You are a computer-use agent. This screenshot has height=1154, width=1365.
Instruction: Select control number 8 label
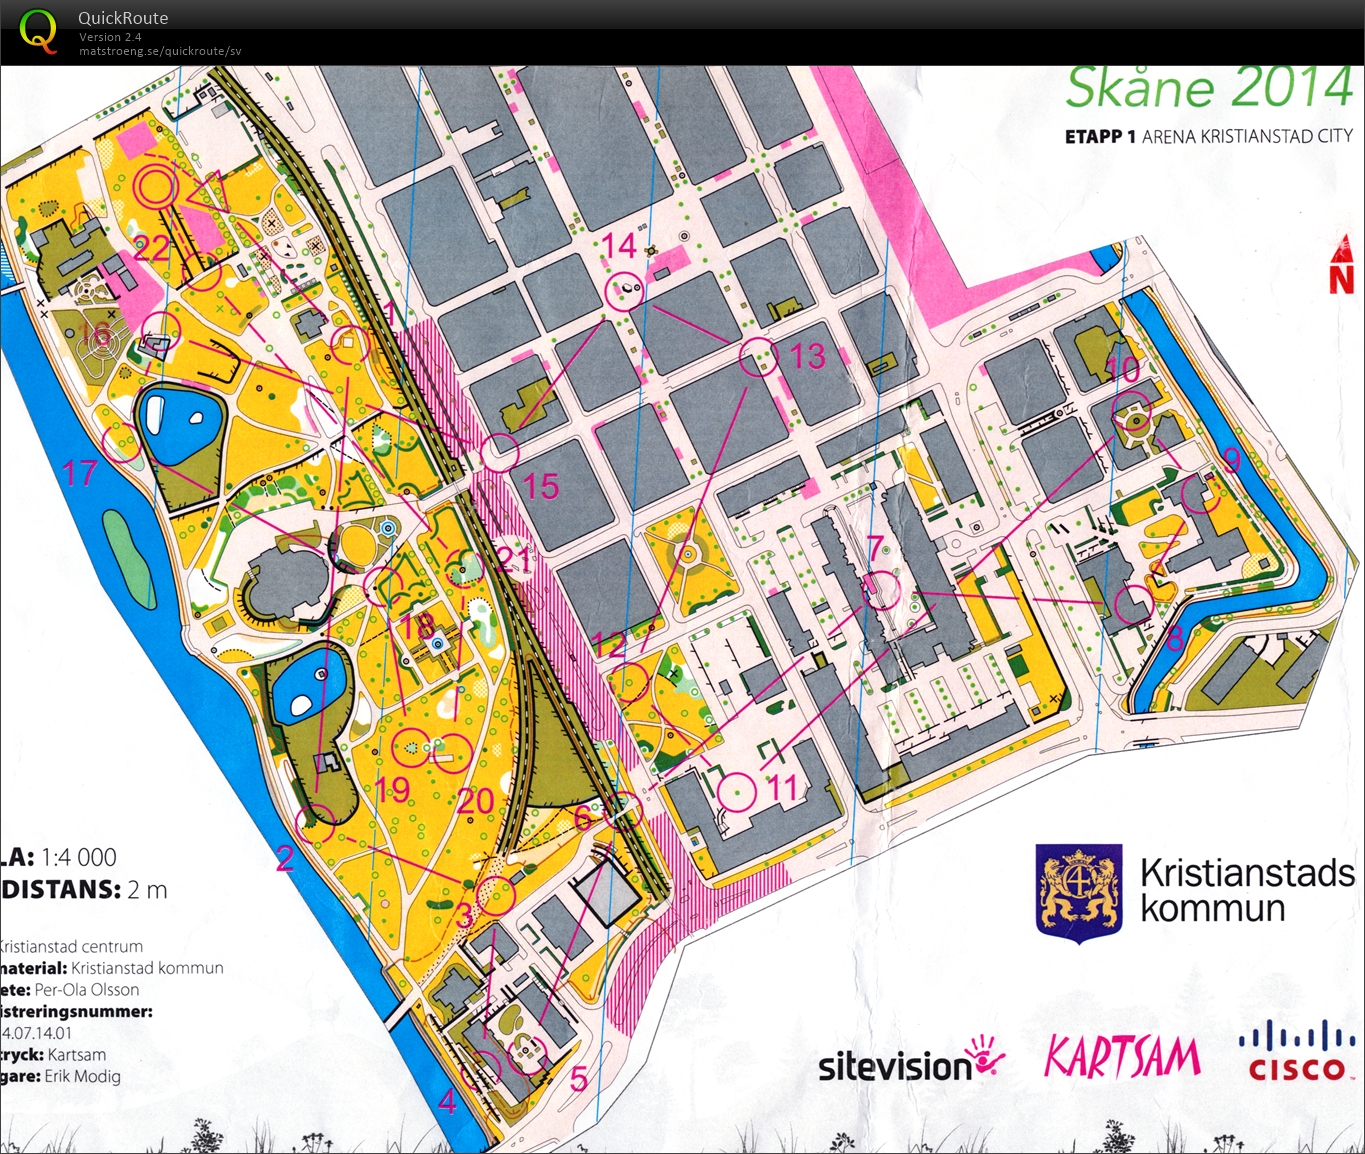(x=1175, y=637)
